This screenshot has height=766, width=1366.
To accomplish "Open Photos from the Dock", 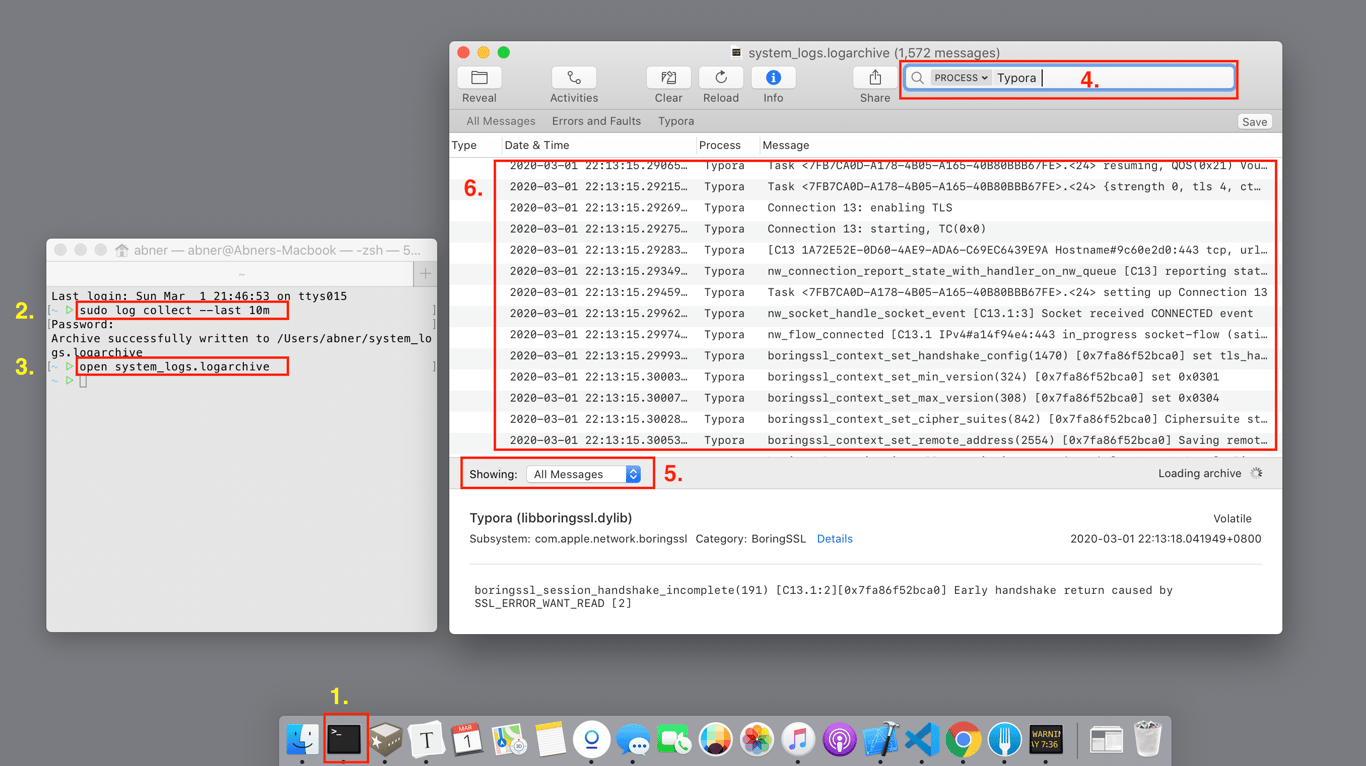I will [757, 740].
